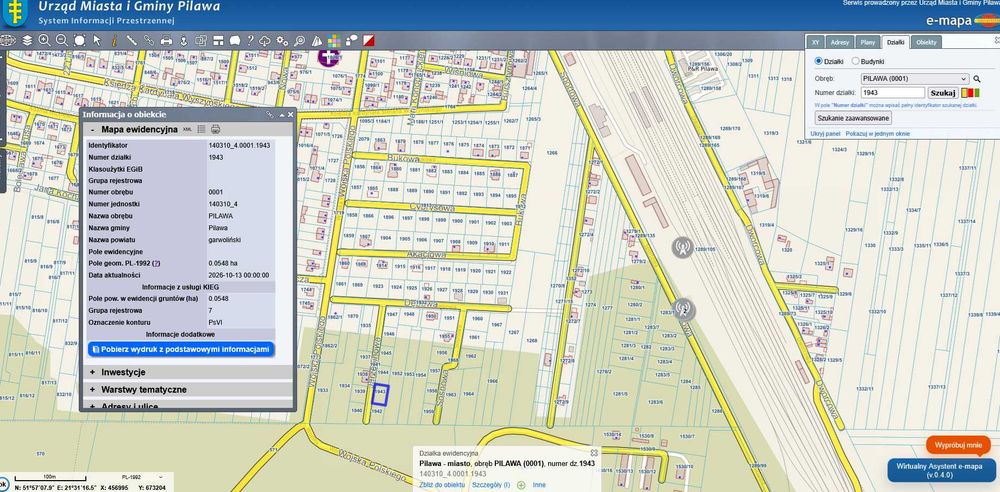The width and height of the screenshot is (1000, 492).
Task: Click the highlighted parcel 1943 on map
Action: point(380,394)
